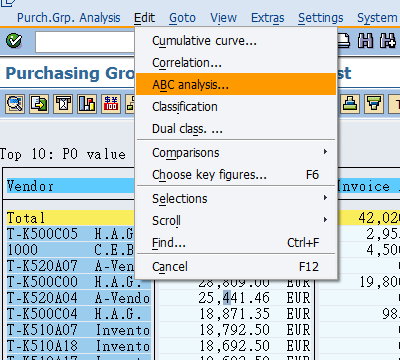The width and height of the screenshot is (400, 360).
Task: Open the System menu
Action: click(377, 18)
